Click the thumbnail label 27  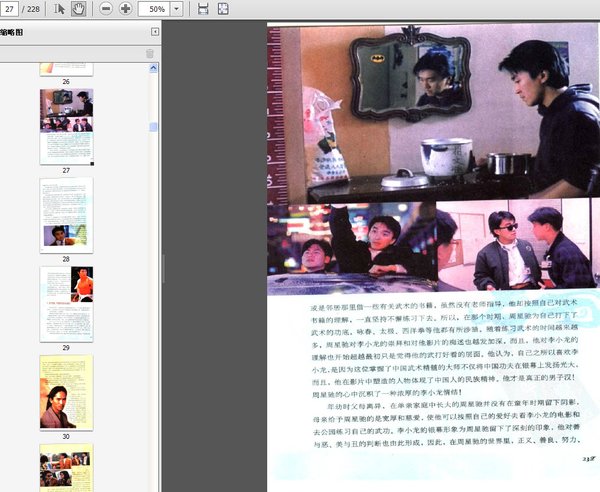pos(66,170)
